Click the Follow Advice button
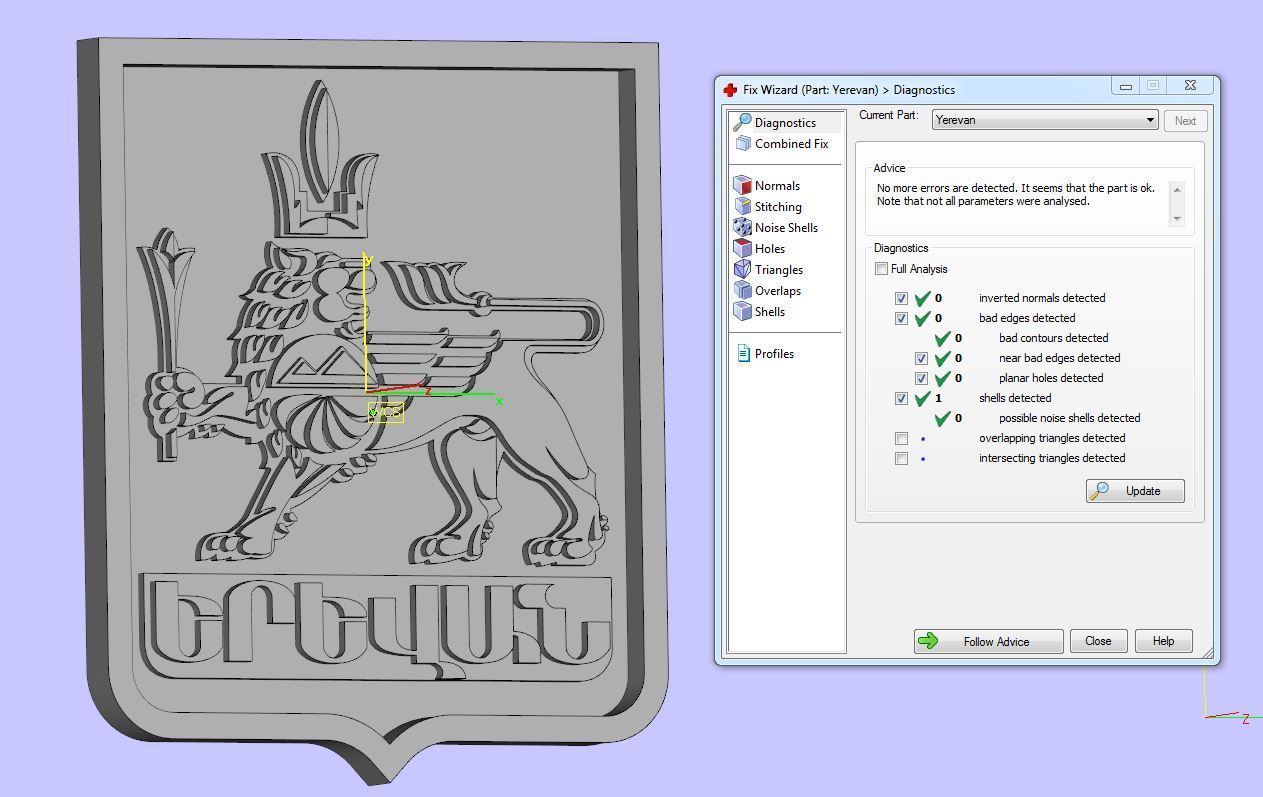The image size is (1263, 797). (988, 641)
